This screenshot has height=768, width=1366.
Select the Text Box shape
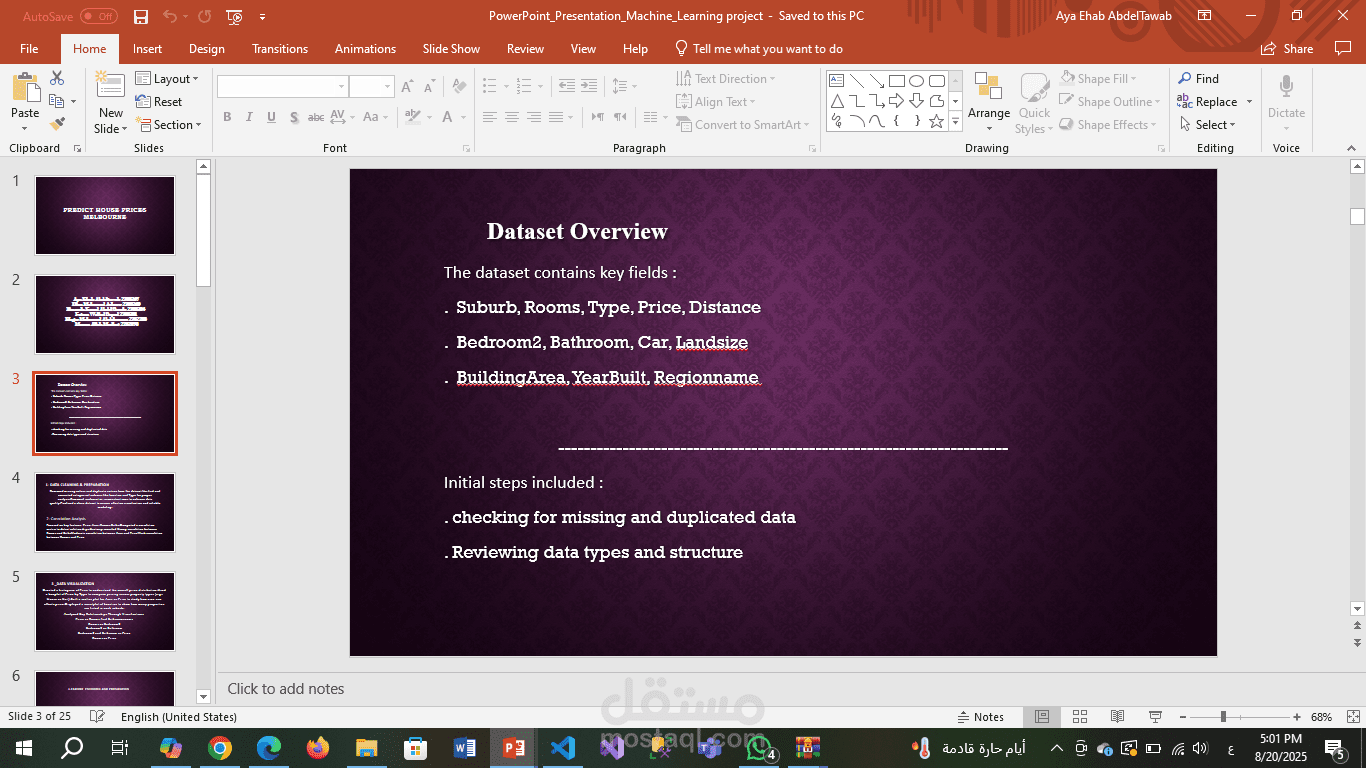point(836,81)
